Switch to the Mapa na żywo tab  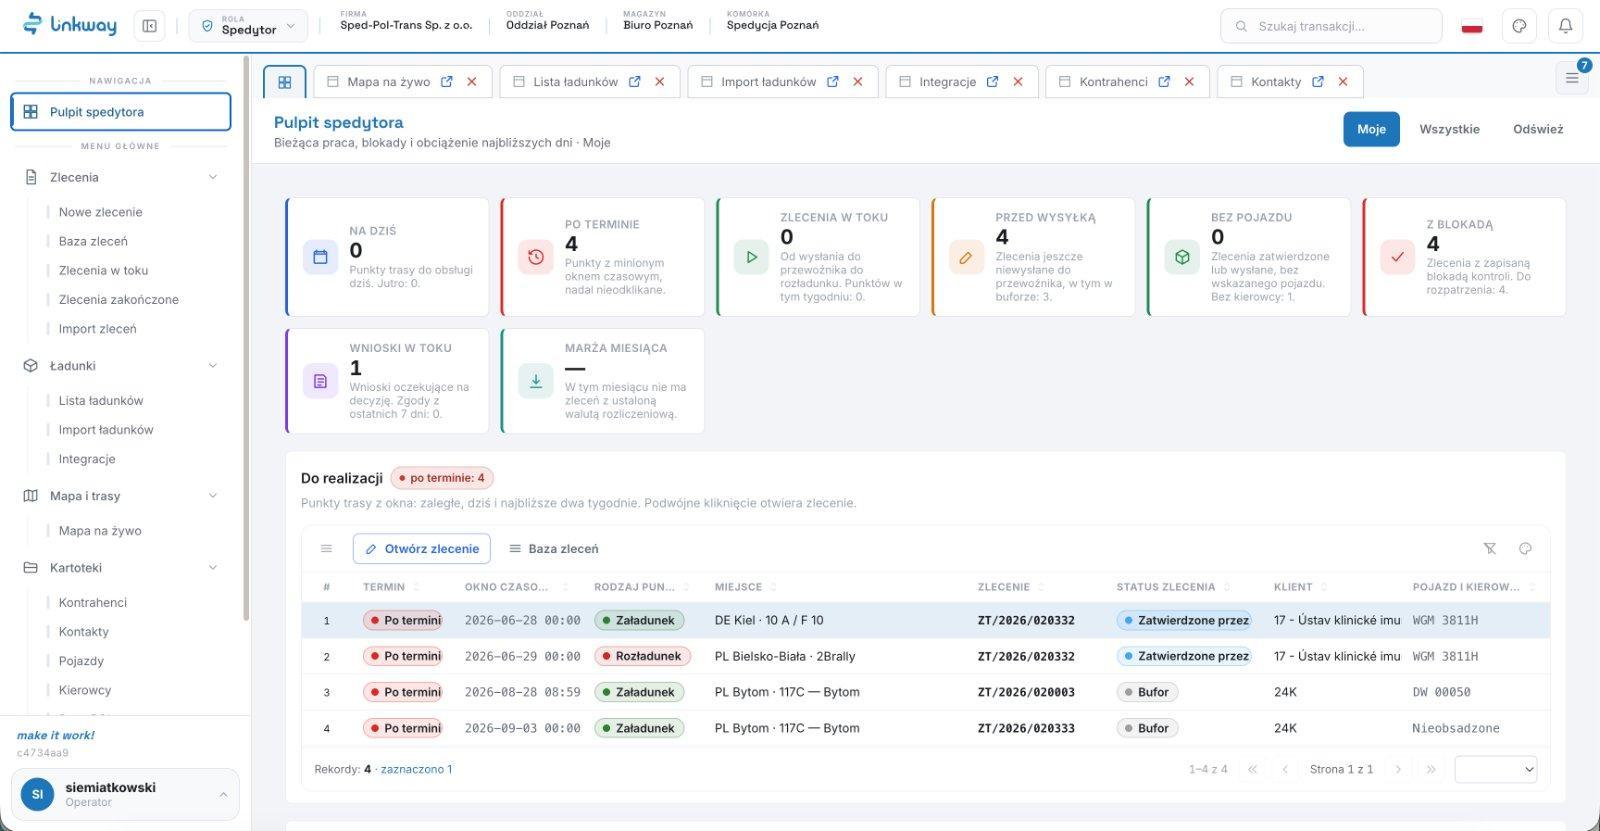[x=388, y=82]
